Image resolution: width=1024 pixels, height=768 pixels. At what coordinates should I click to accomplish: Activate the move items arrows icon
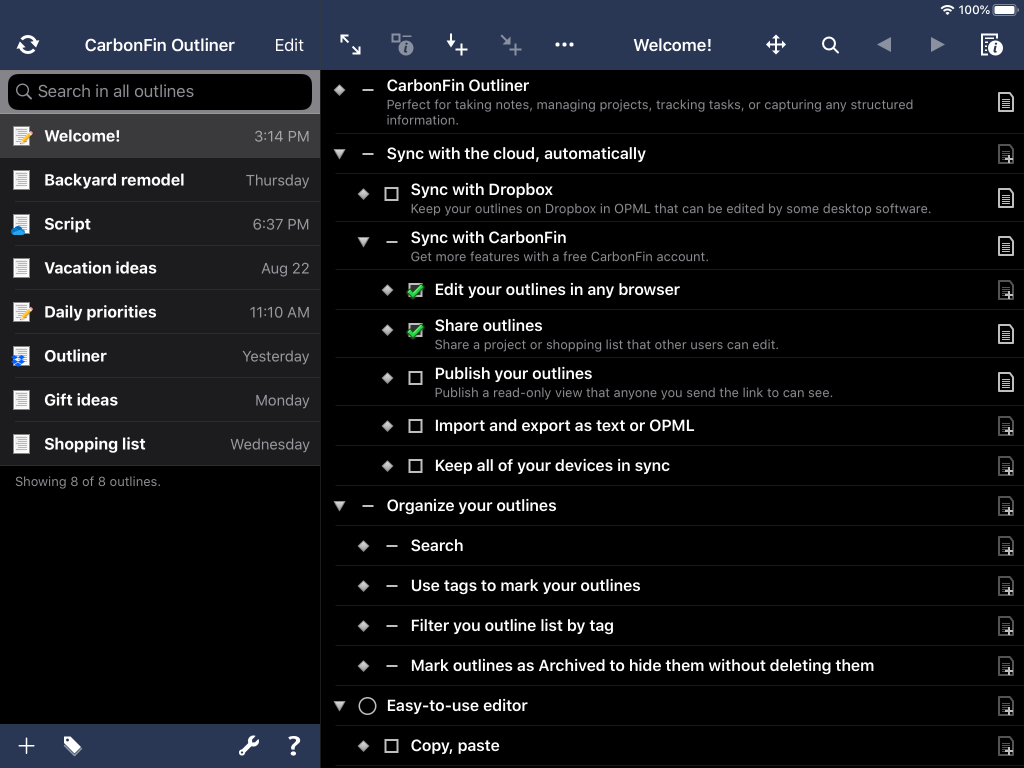point(776,44)
